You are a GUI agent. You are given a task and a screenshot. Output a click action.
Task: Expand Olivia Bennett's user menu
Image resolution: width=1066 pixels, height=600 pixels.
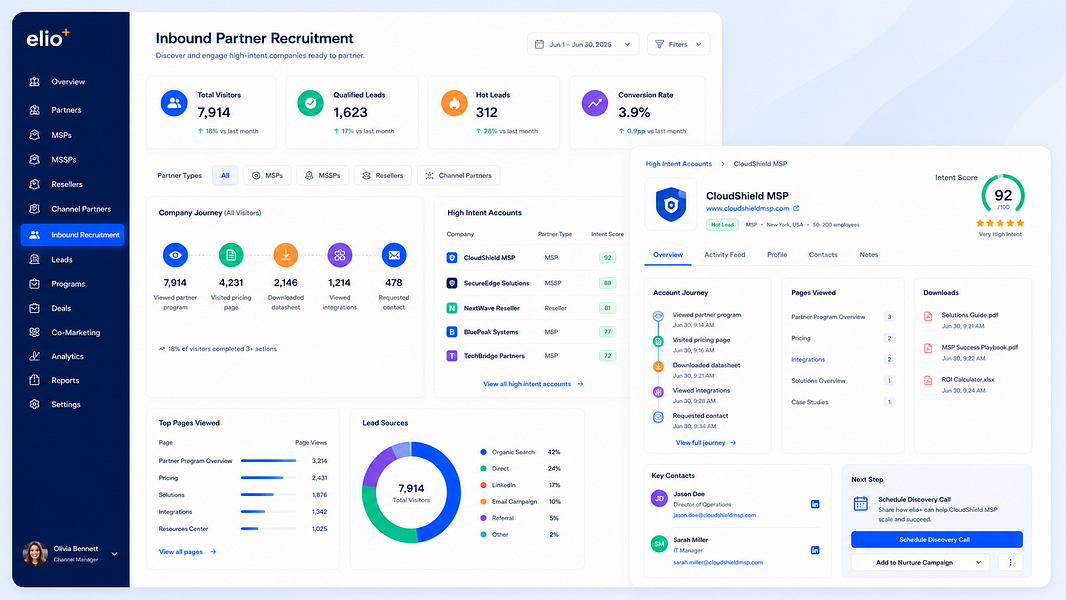click(114, 554)
